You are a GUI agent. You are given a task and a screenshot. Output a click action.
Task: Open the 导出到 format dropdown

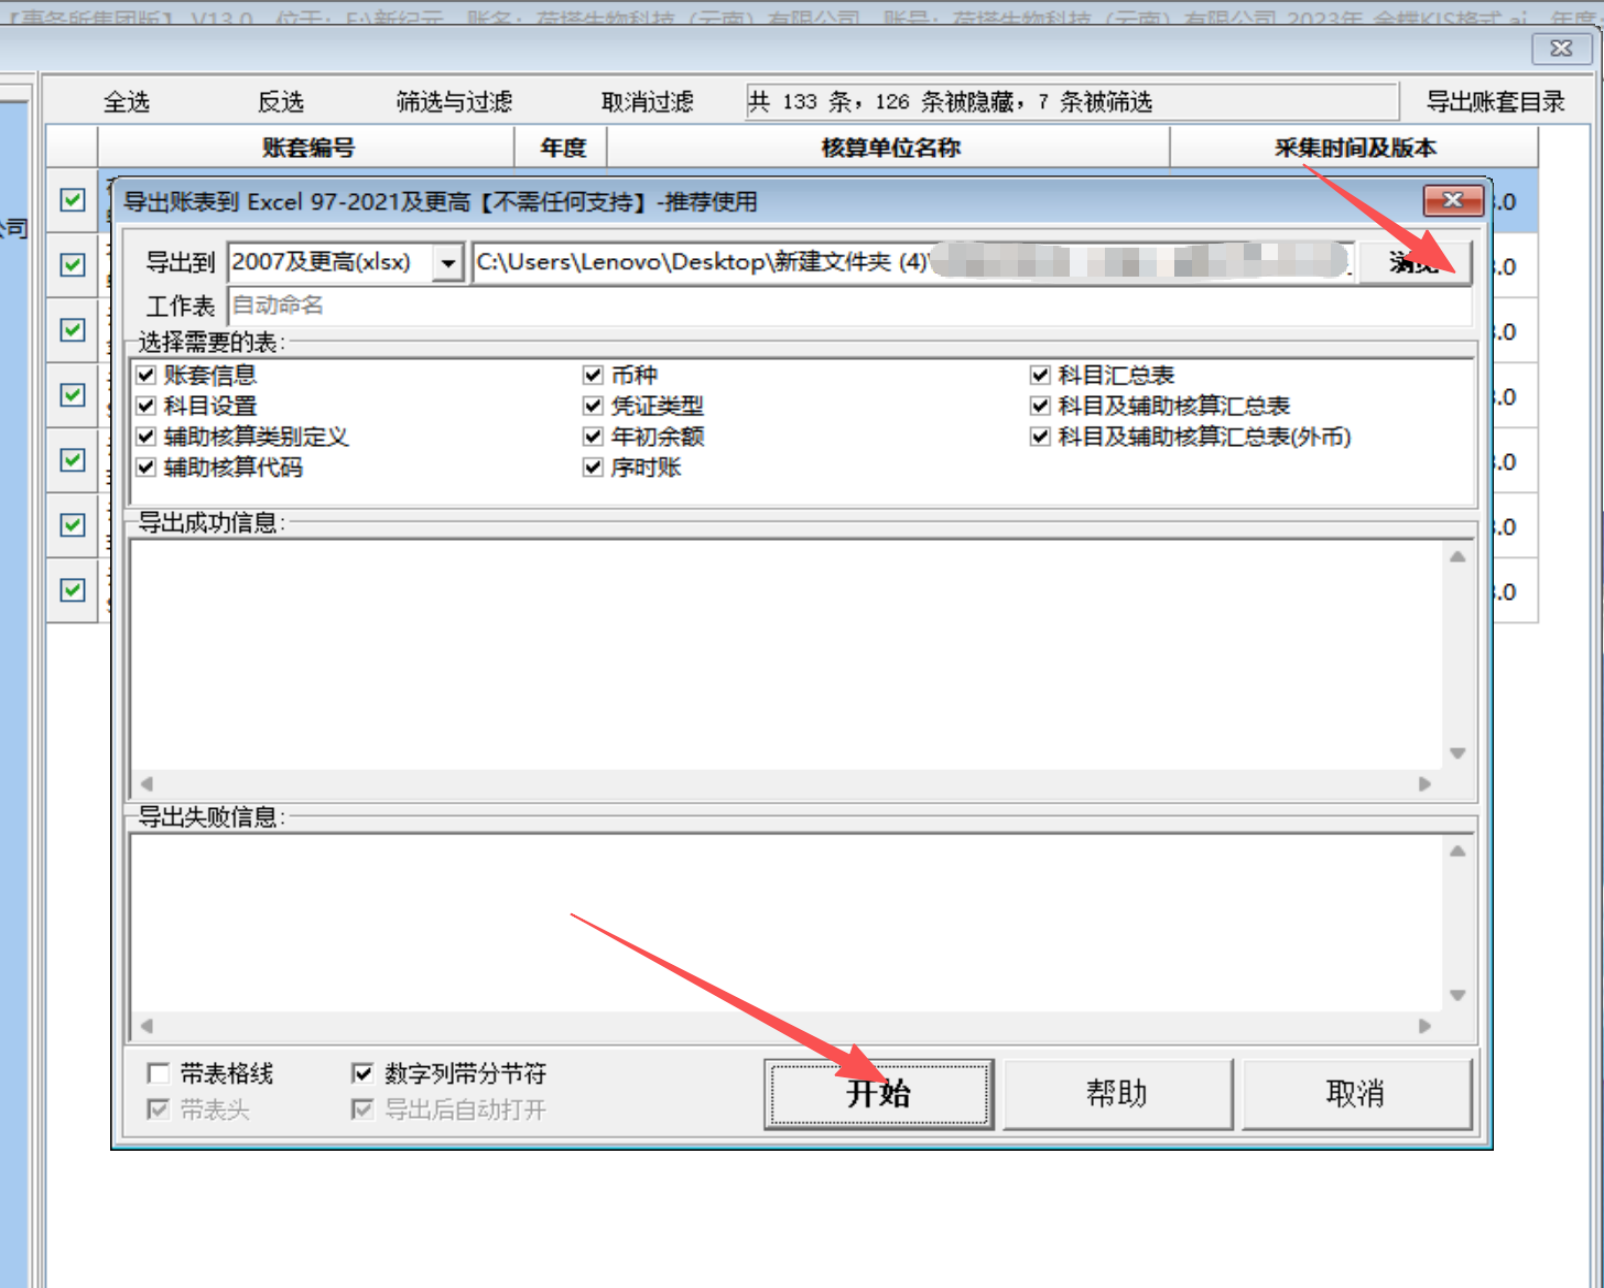pos(448,263)
